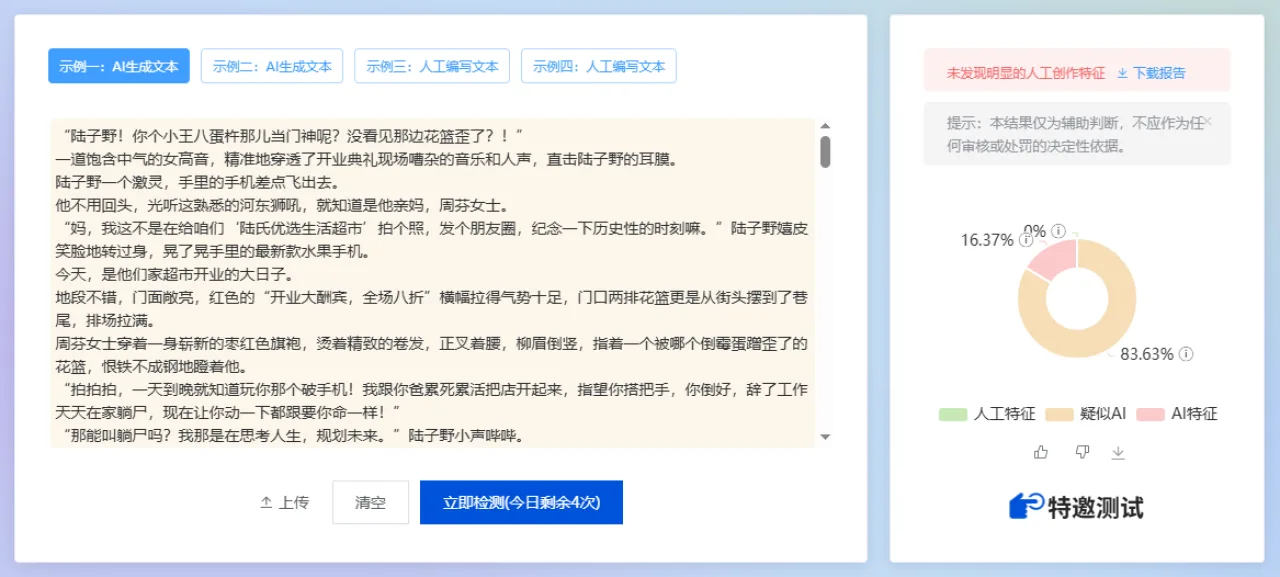The image size is (1280, 577).
Task: Choose 示例四：人工编写文本 example tab
Action: (x=599, y=66)
